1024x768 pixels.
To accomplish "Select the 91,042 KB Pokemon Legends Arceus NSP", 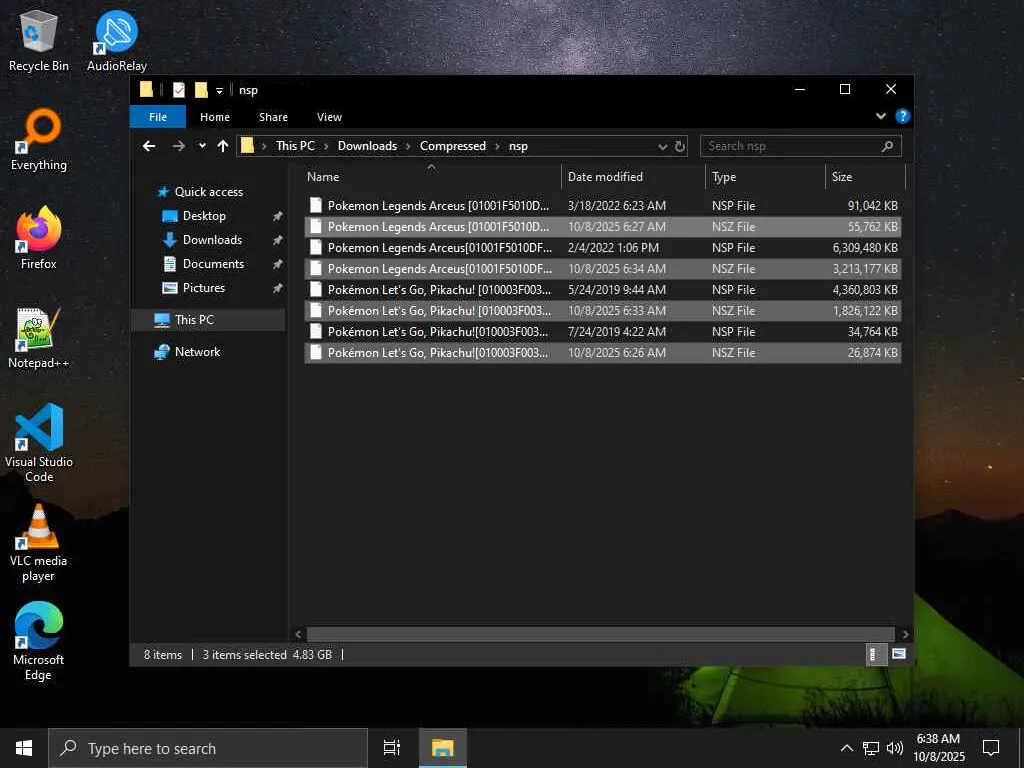I will [x=603, y=206].
